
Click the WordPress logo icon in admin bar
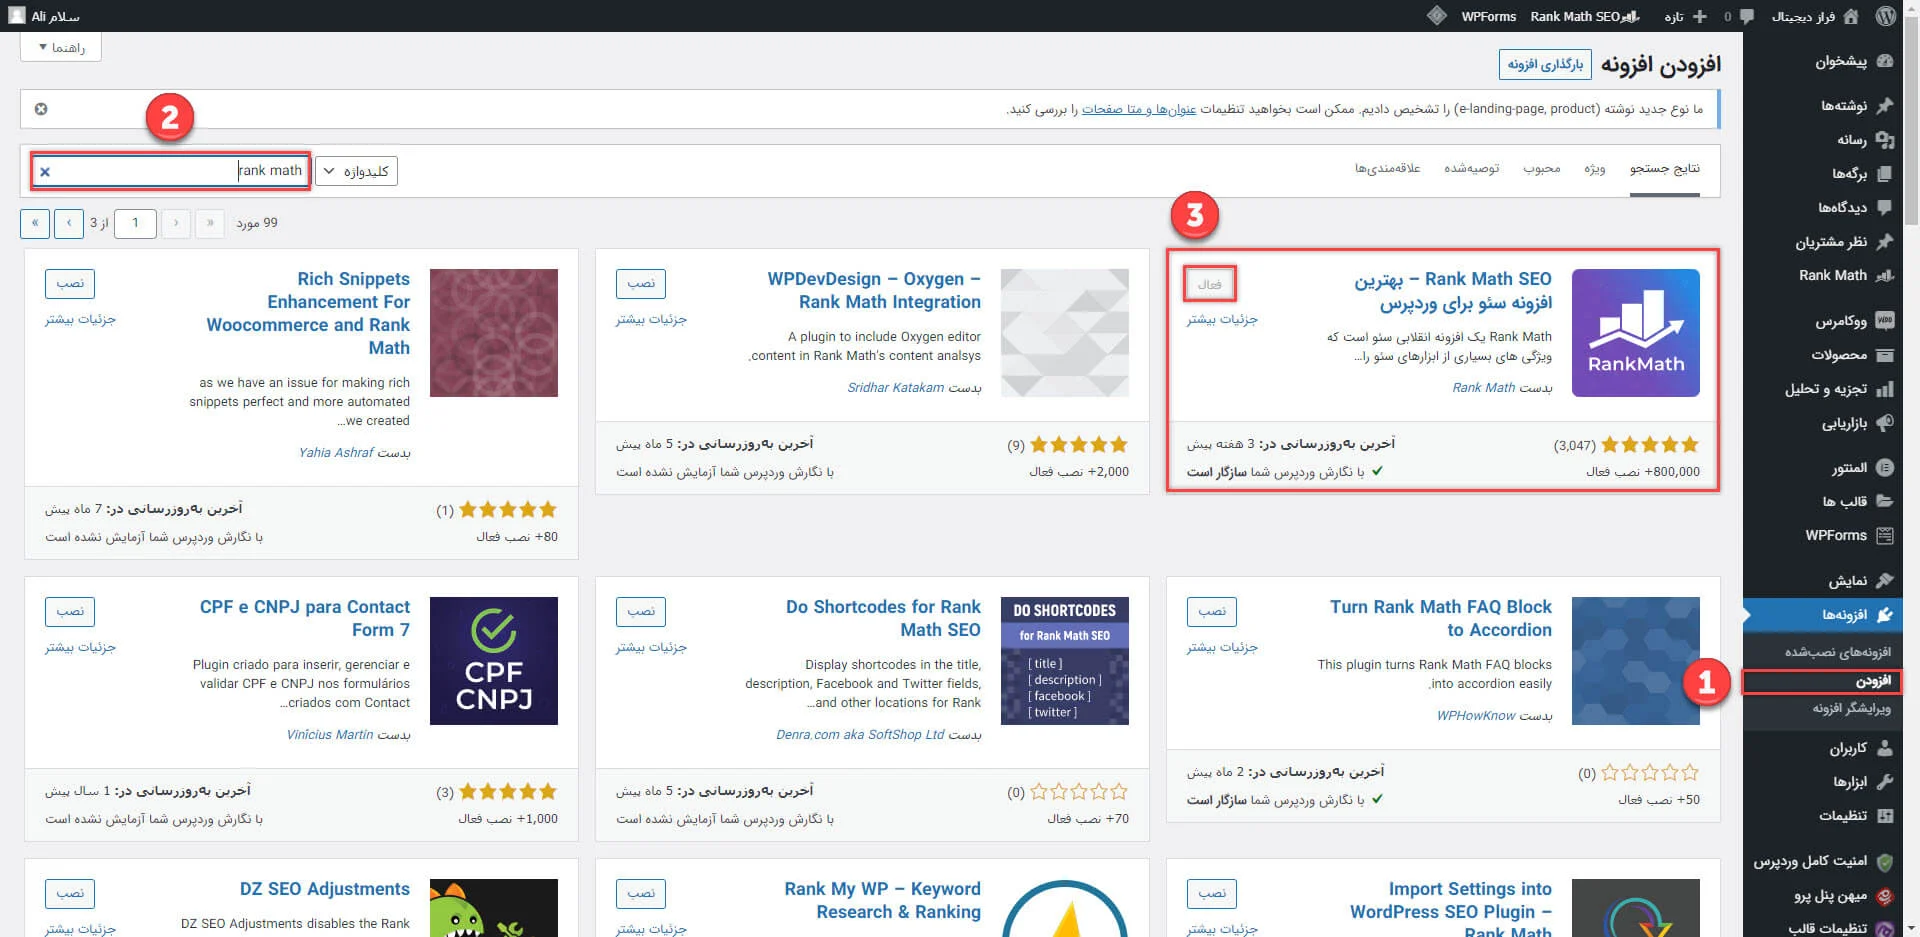click(1886, 16)
